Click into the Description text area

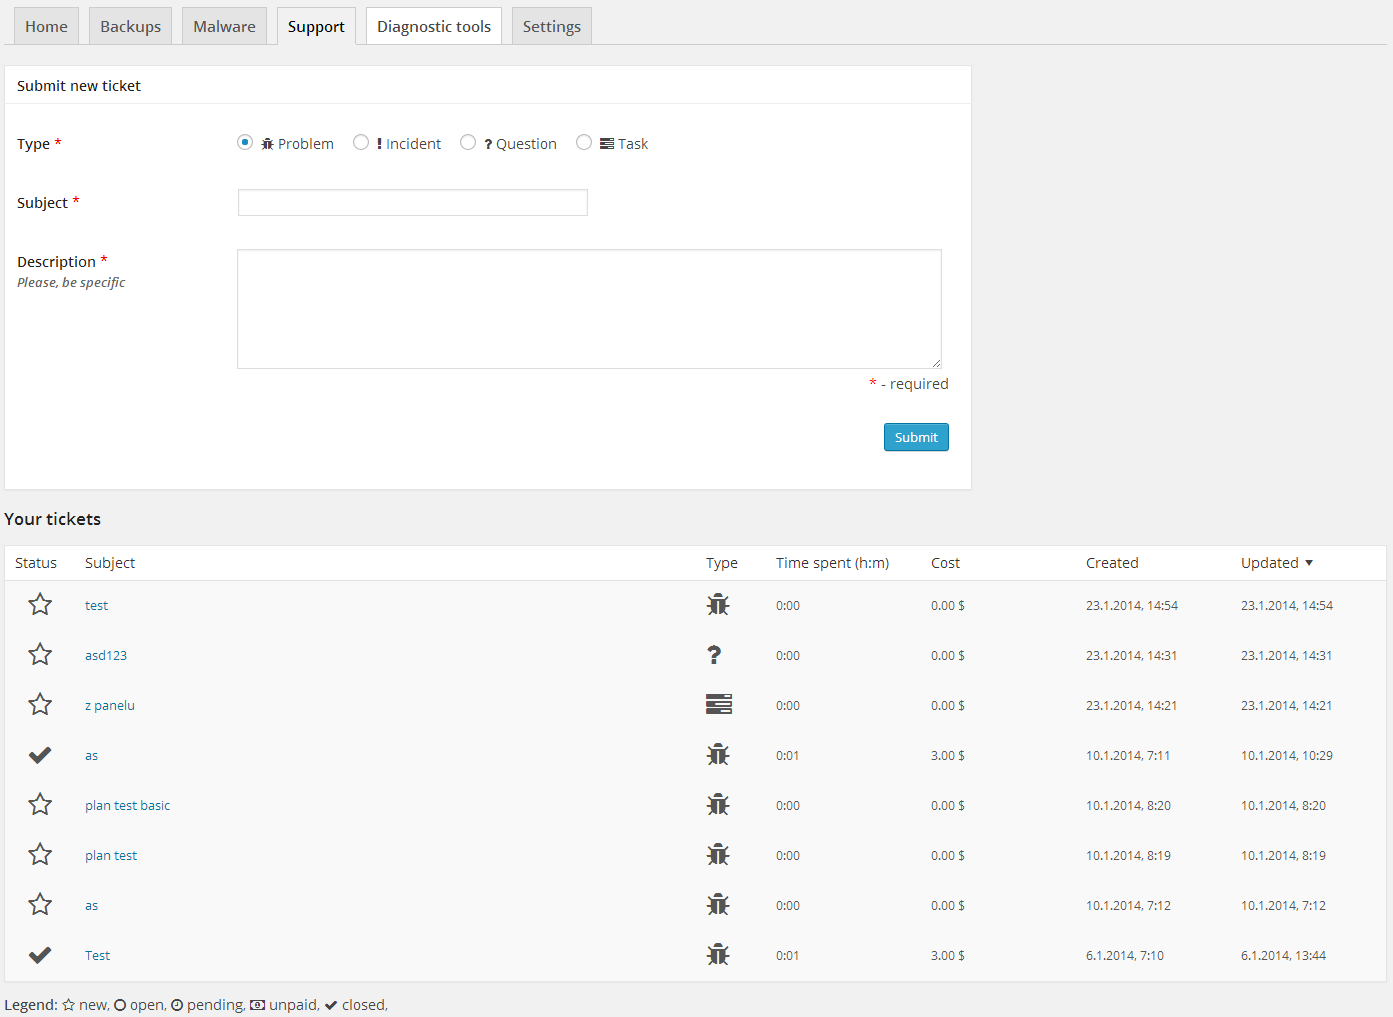click(x=589, y=309)
